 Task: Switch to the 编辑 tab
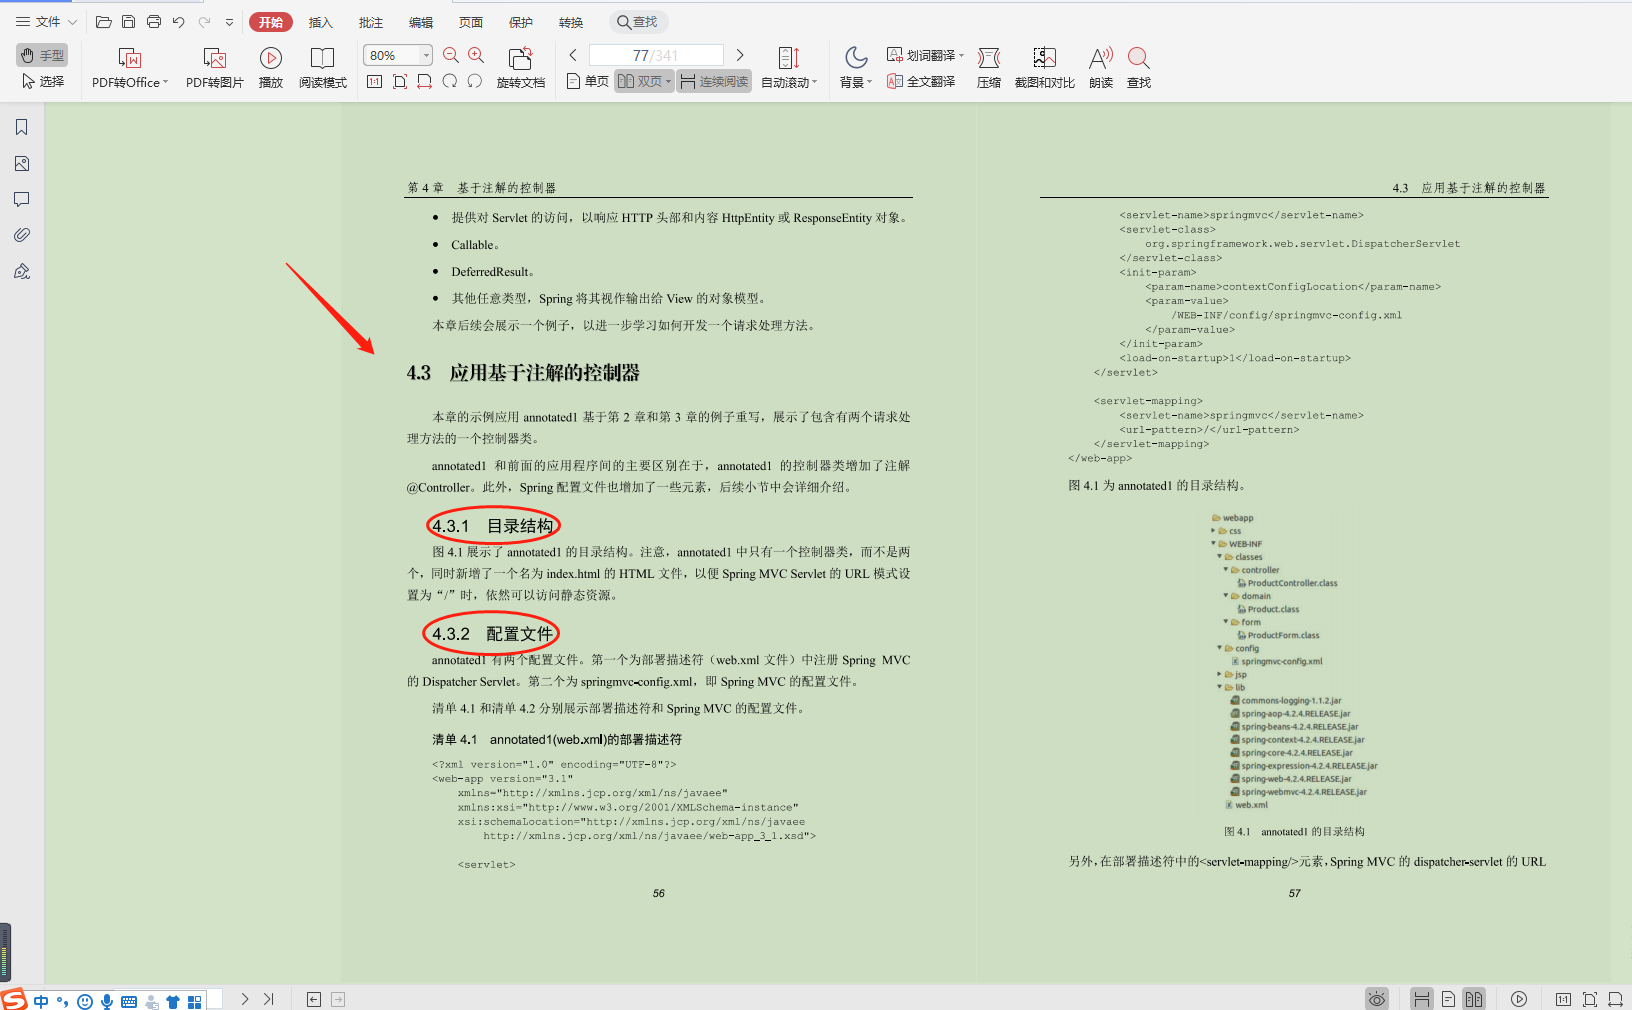421,22
